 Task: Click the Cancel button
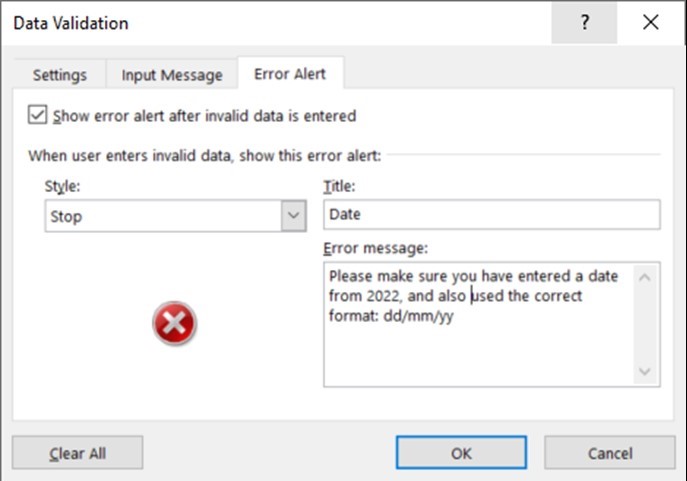click(x=609, y=453)
